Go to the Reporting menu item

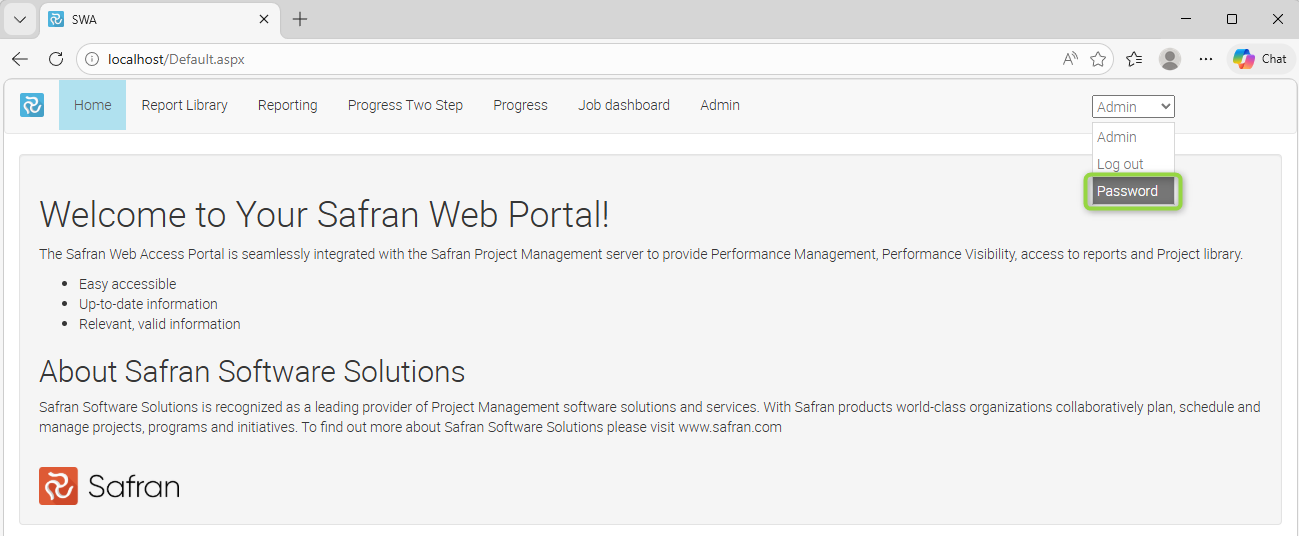point(287,105)
